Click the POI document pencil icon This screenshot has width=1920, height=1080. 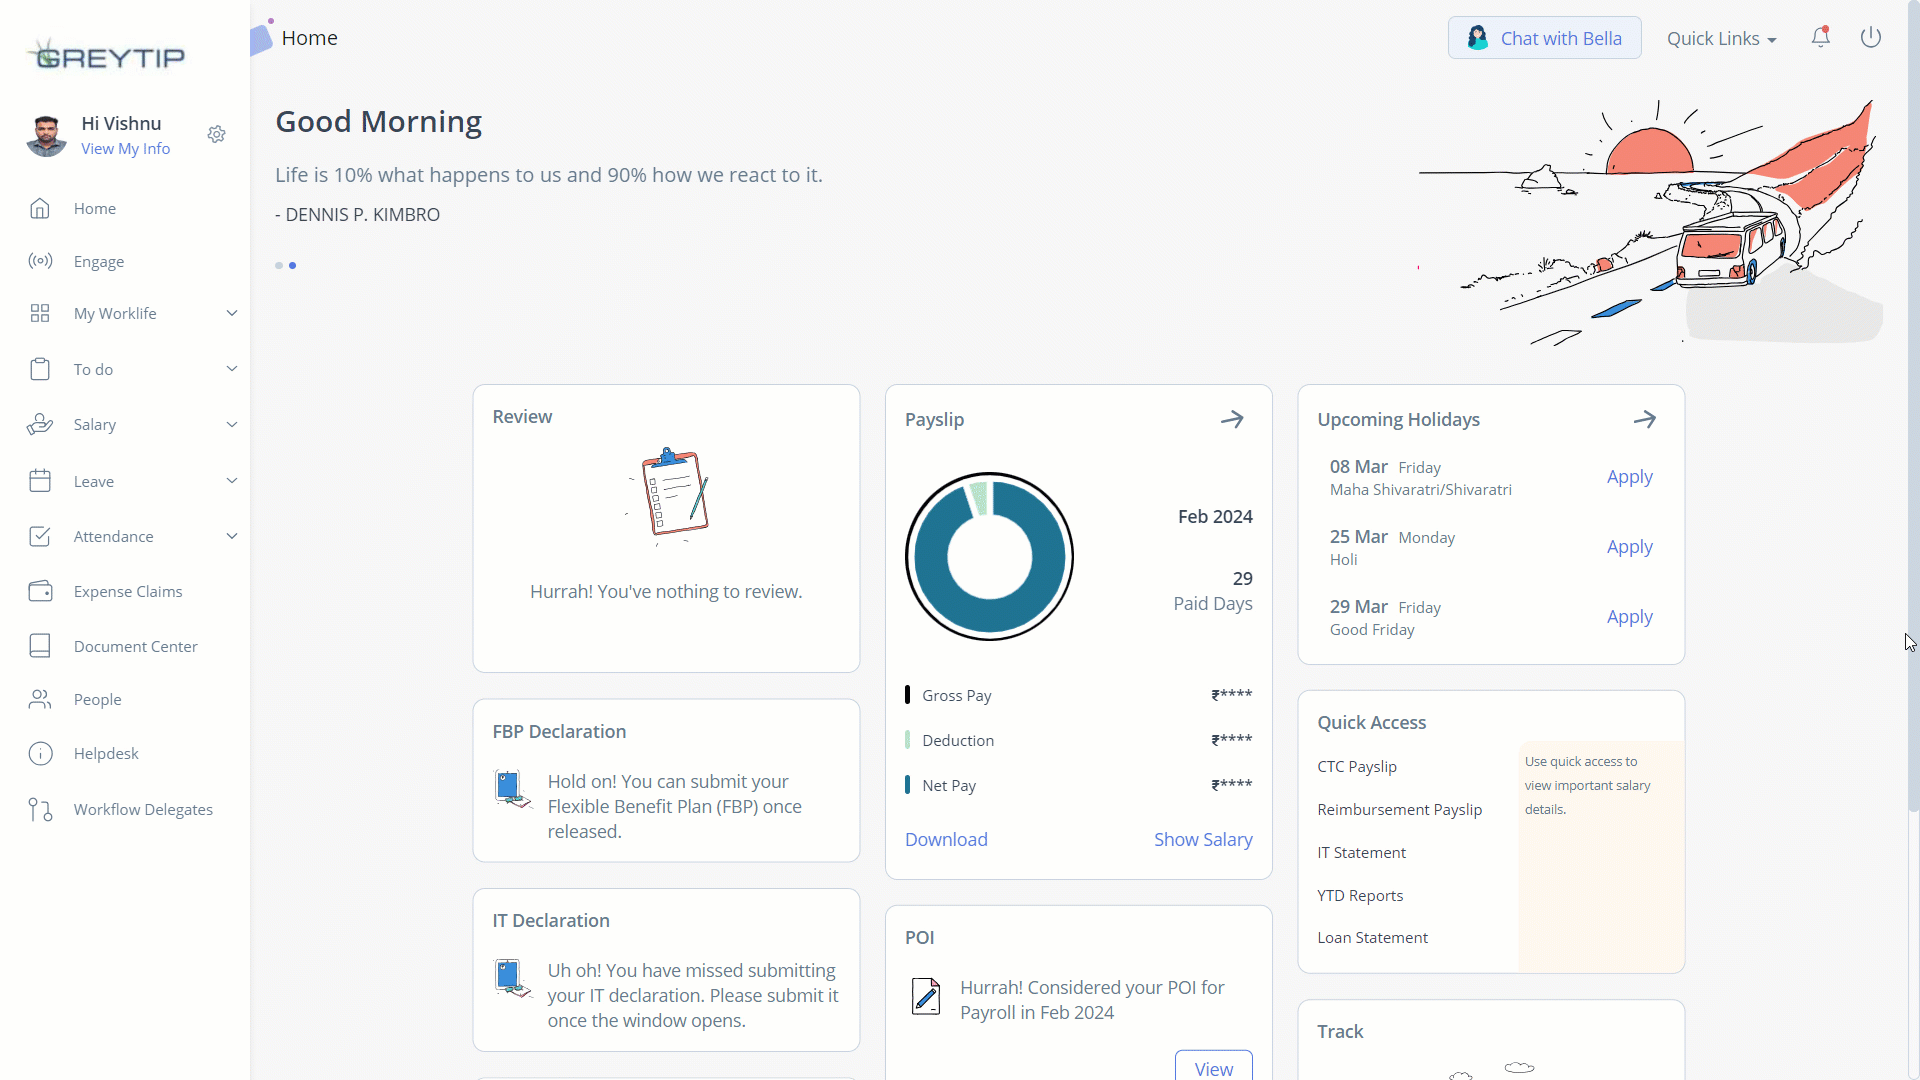(926, 997)
